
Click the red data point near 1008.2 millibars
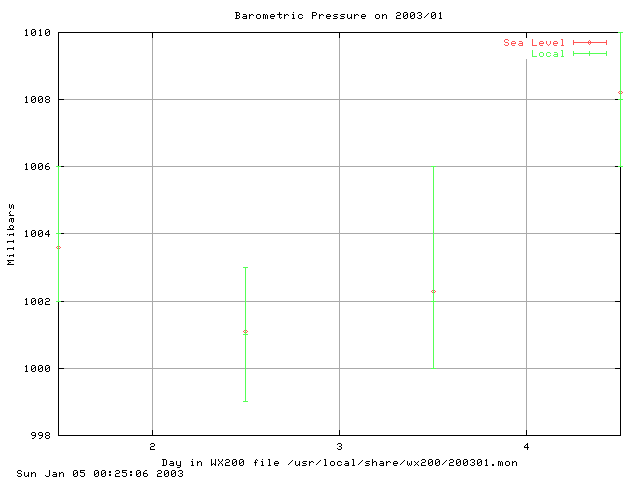(620, 93)
